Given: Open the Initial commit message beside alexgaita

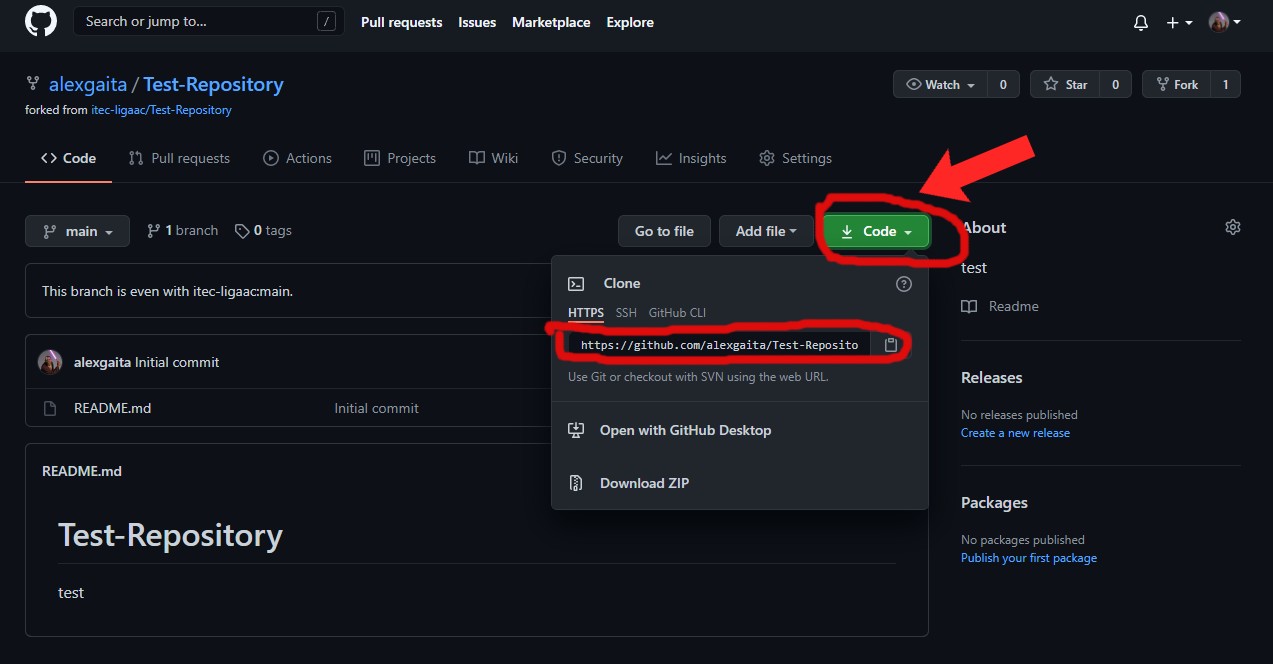Looking at the screenshot, I should 177,362.
